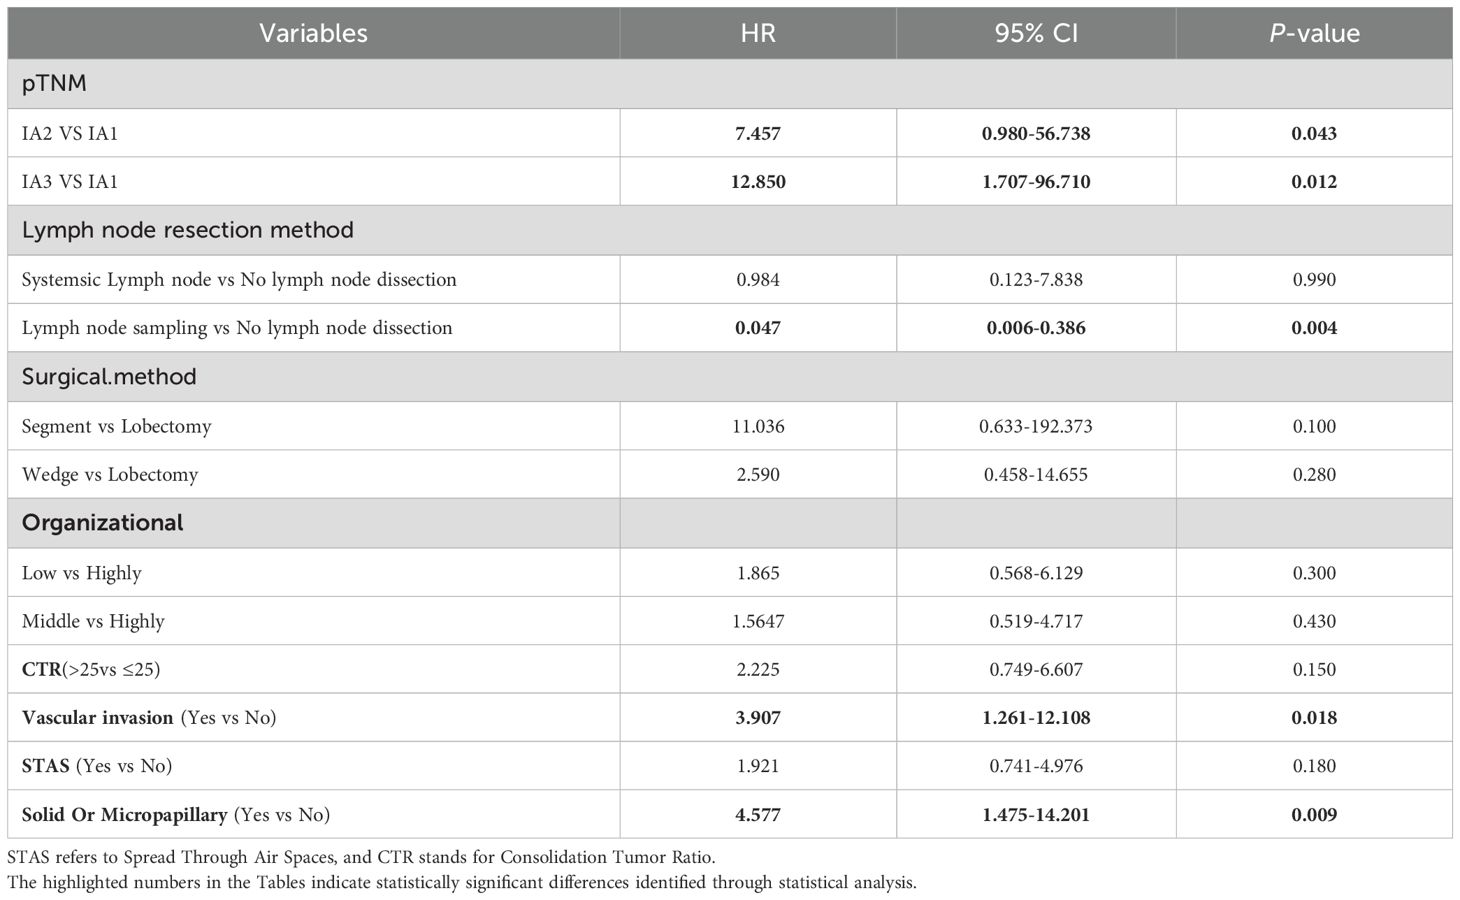Click the Low vs Highly row label

[x=82, y=573]
